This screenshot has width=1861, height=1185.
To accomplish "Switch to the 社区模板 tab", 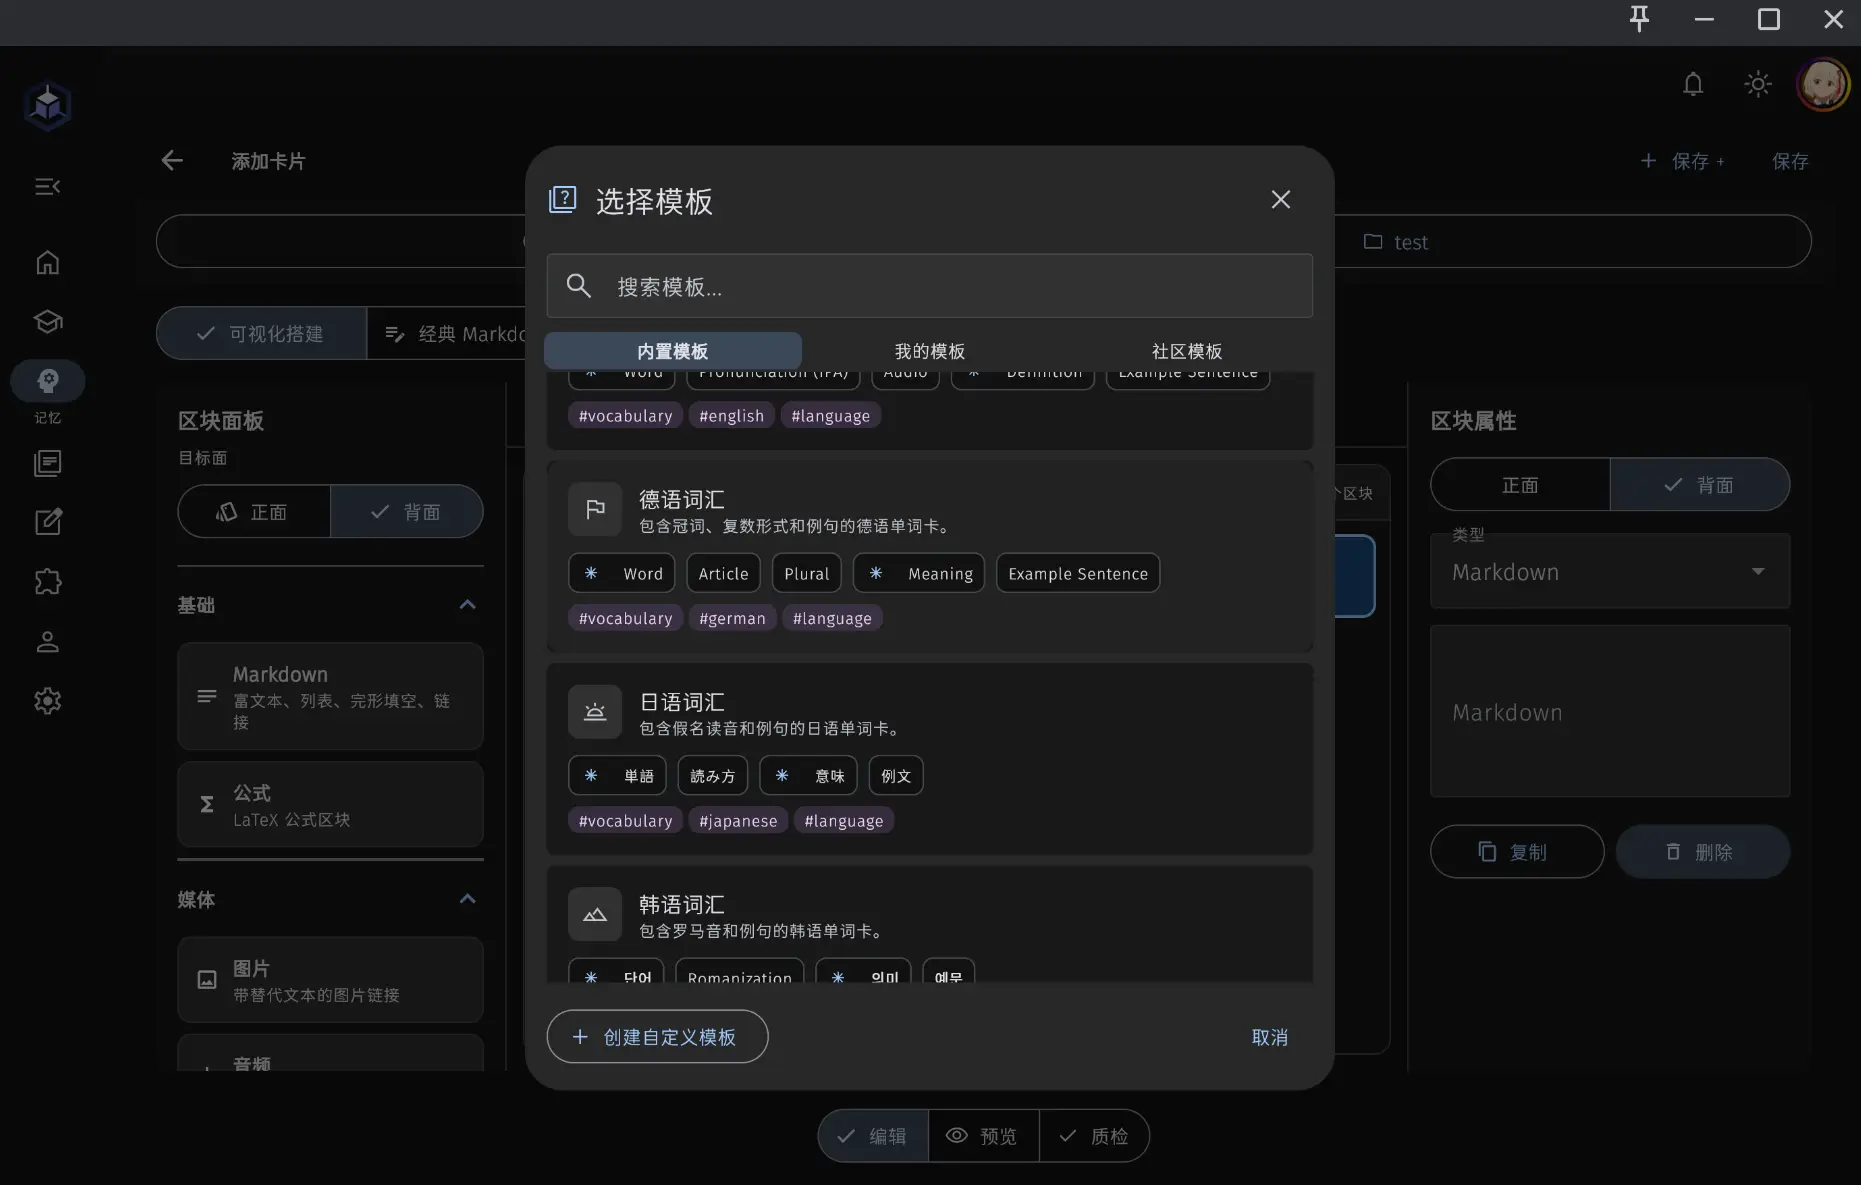I will 1186,351.
